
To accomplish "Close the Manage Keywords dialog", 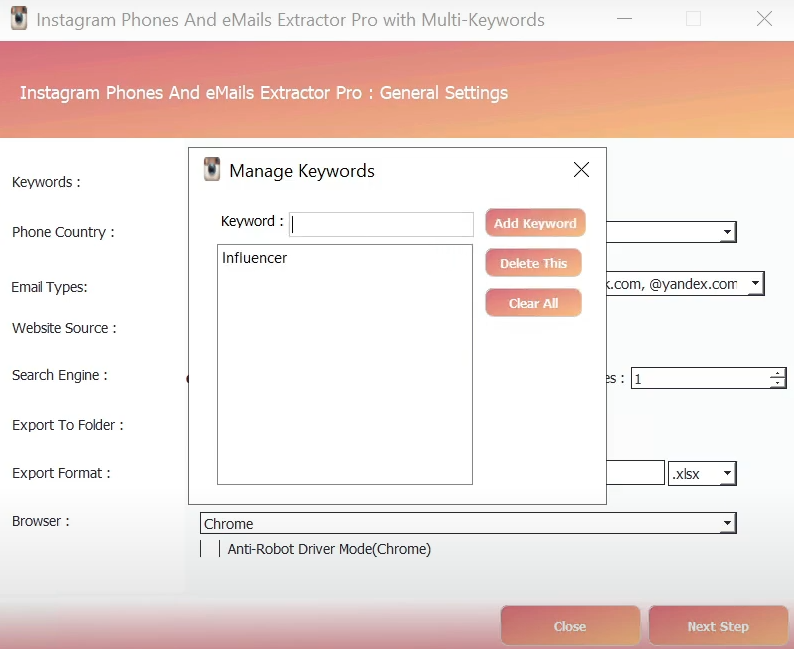I will pyautogui.click(x=581, y=170).
